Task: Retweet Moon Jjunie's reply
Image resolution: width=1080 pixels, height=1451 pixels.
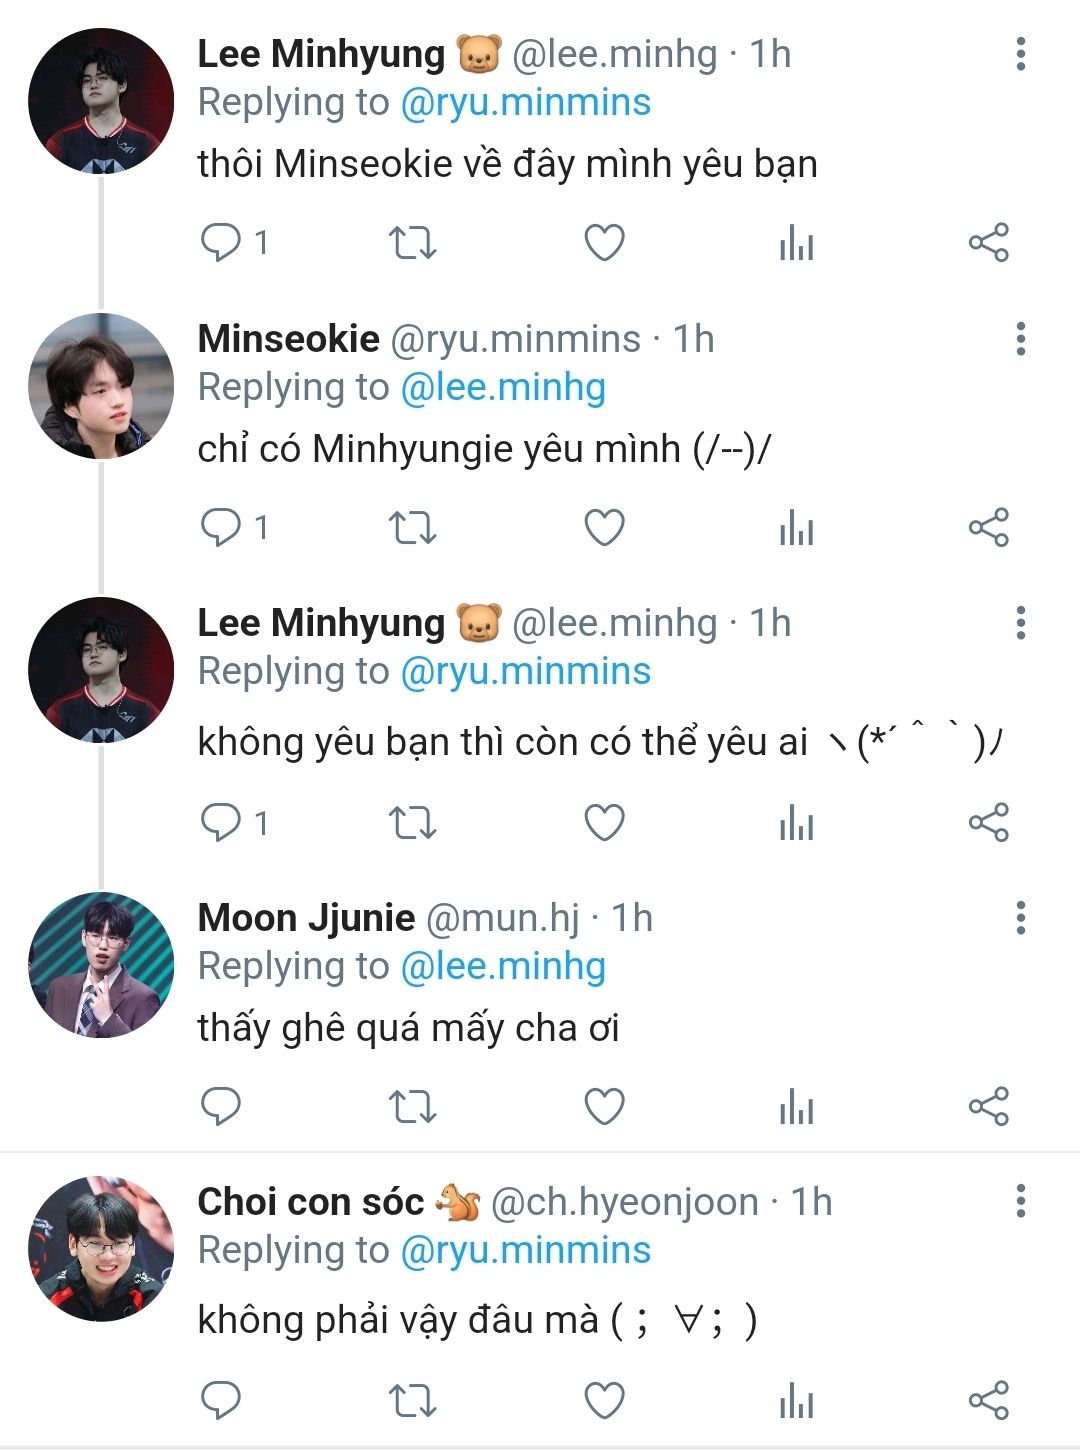Action: tap(412, 1106)
